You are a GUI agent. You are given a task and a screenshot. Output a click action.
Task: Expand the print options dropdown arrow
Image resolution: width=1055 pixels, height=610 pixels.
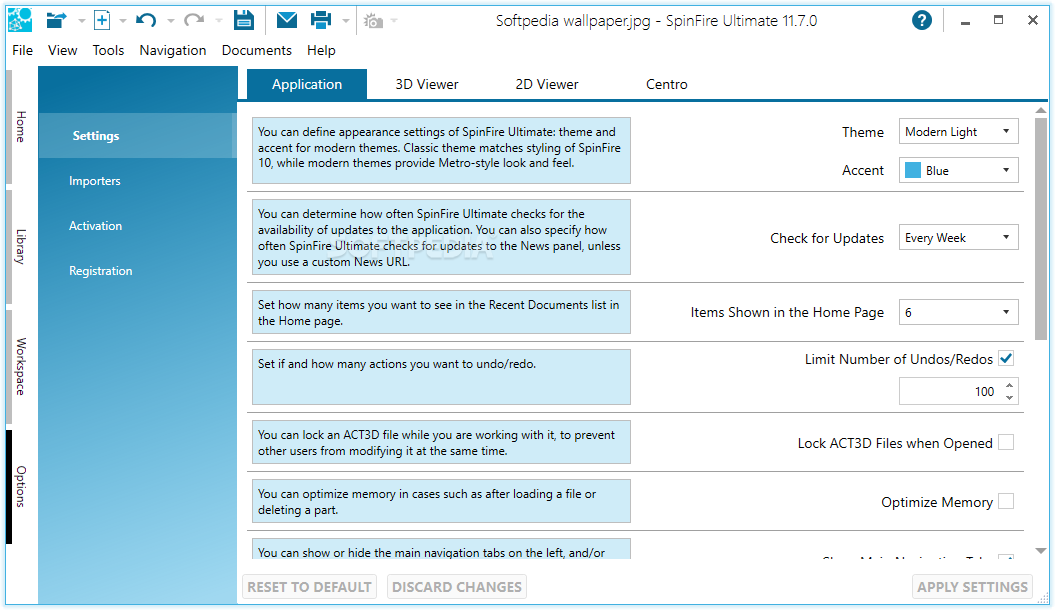pos(346,21)
